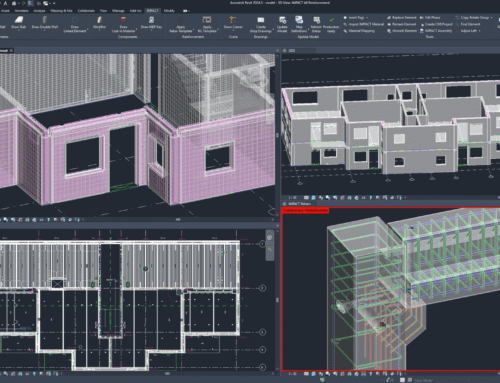Expand the Adjust Left dropdown
This screenshot has width=500, height=383.
tap(479, 31)
